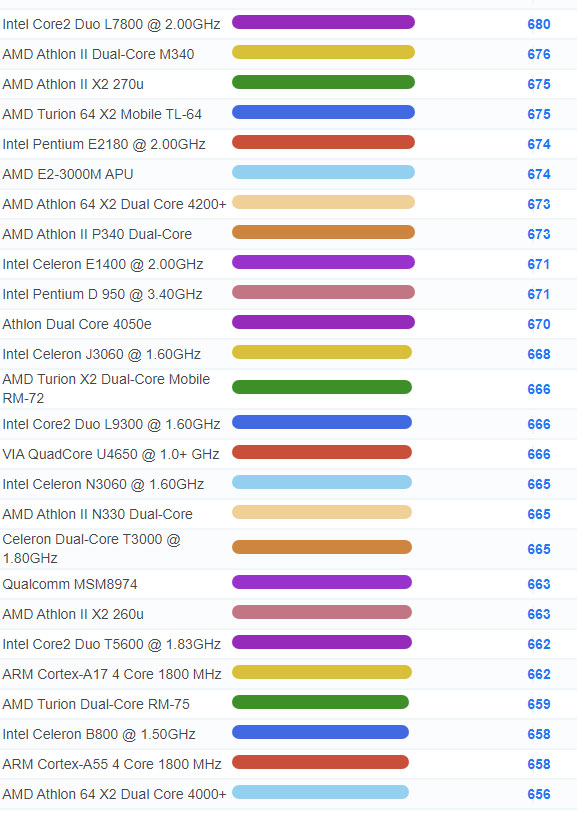577x813 pixels.
Task: Open AMD Athlon II Dual-Core M340 entry
Action: pyautogui.click(x=98, y=54)
